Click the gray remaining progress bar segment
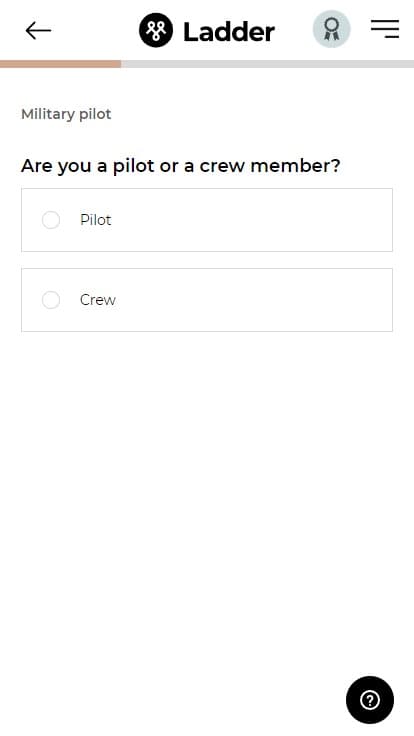414x736 pixels. (x=268, y=64)
